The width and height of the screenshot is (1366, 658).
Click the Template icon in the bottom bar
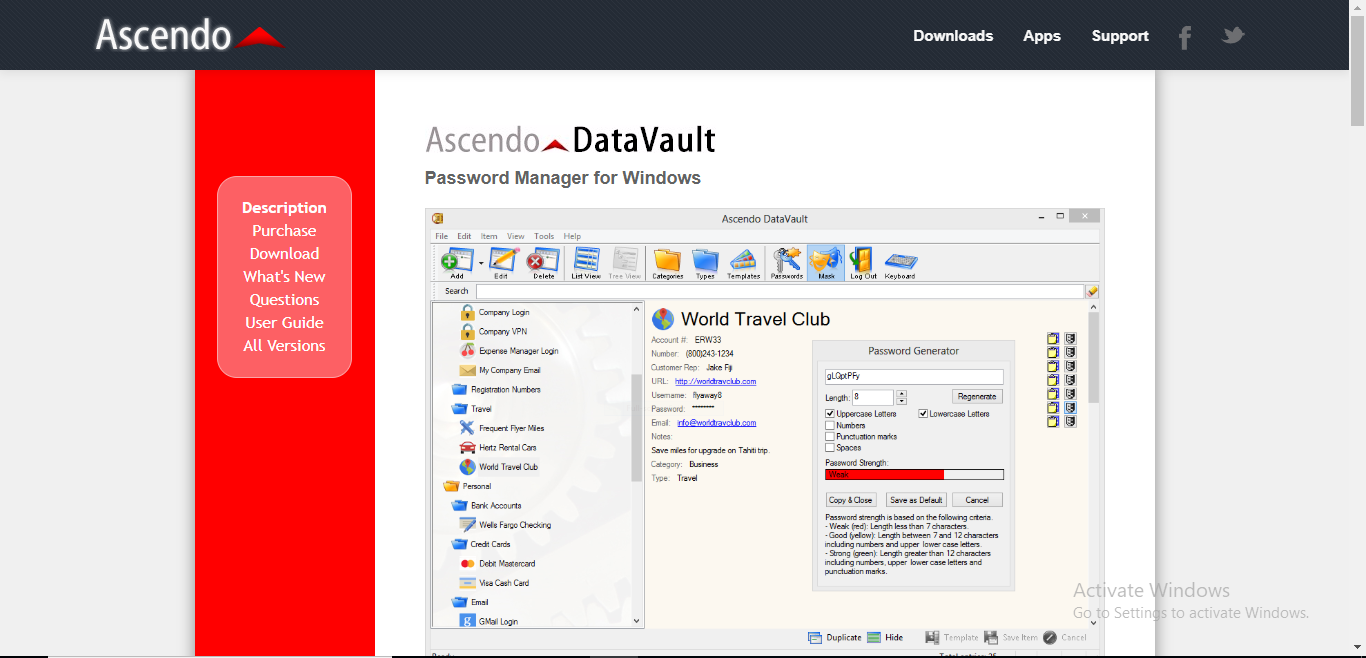(932, 638)
